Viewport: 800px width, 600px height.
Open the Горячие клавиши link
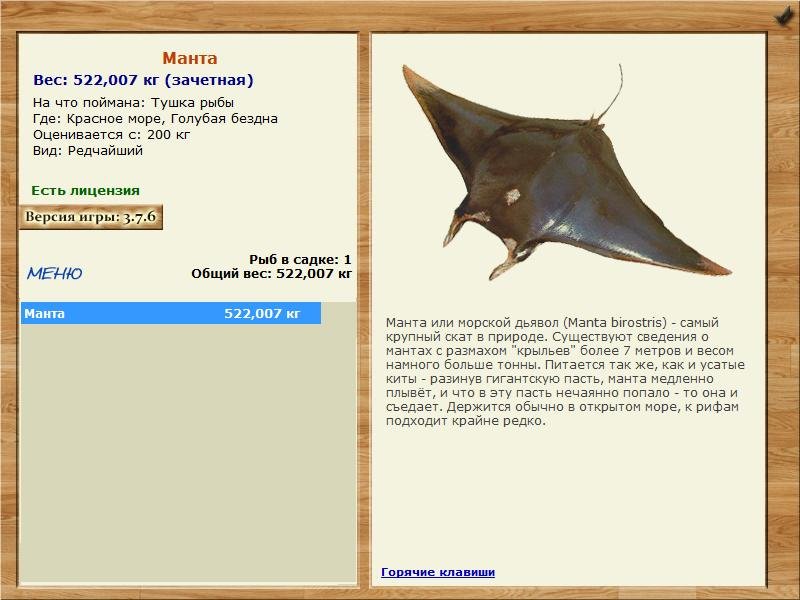coord(438,572)
